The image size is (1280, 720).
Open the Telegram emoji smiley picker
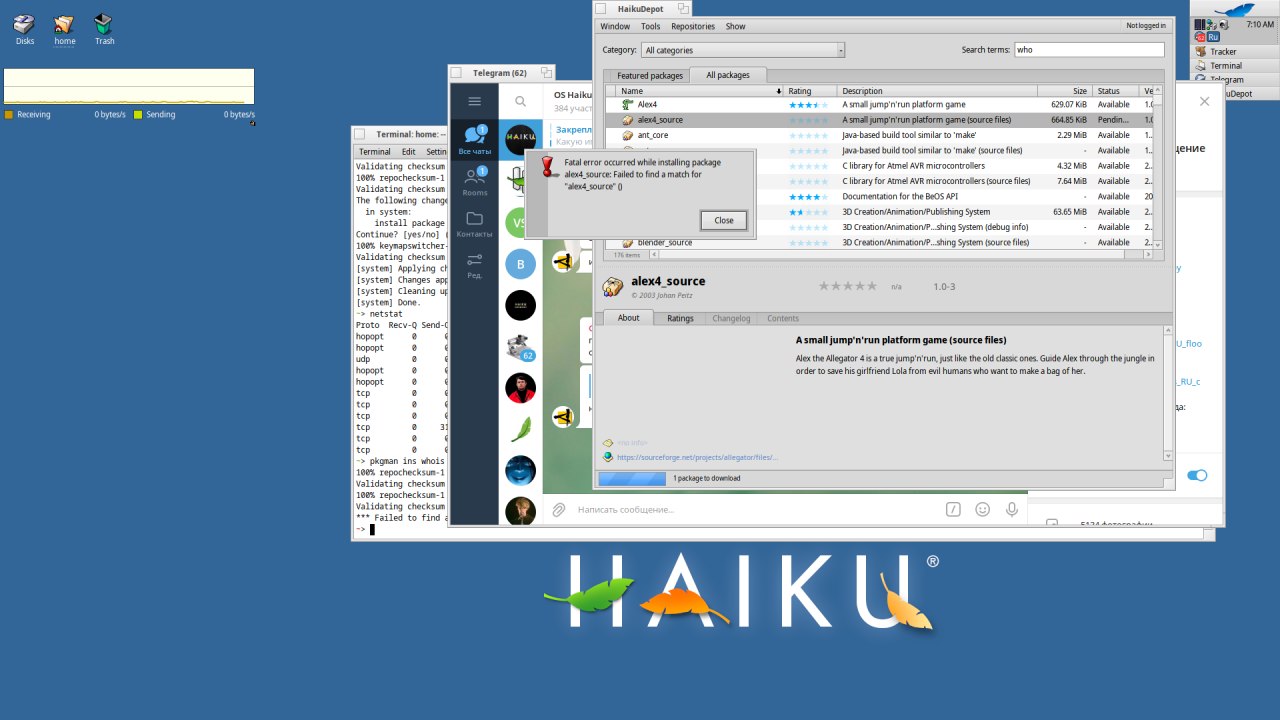point(982,509)
